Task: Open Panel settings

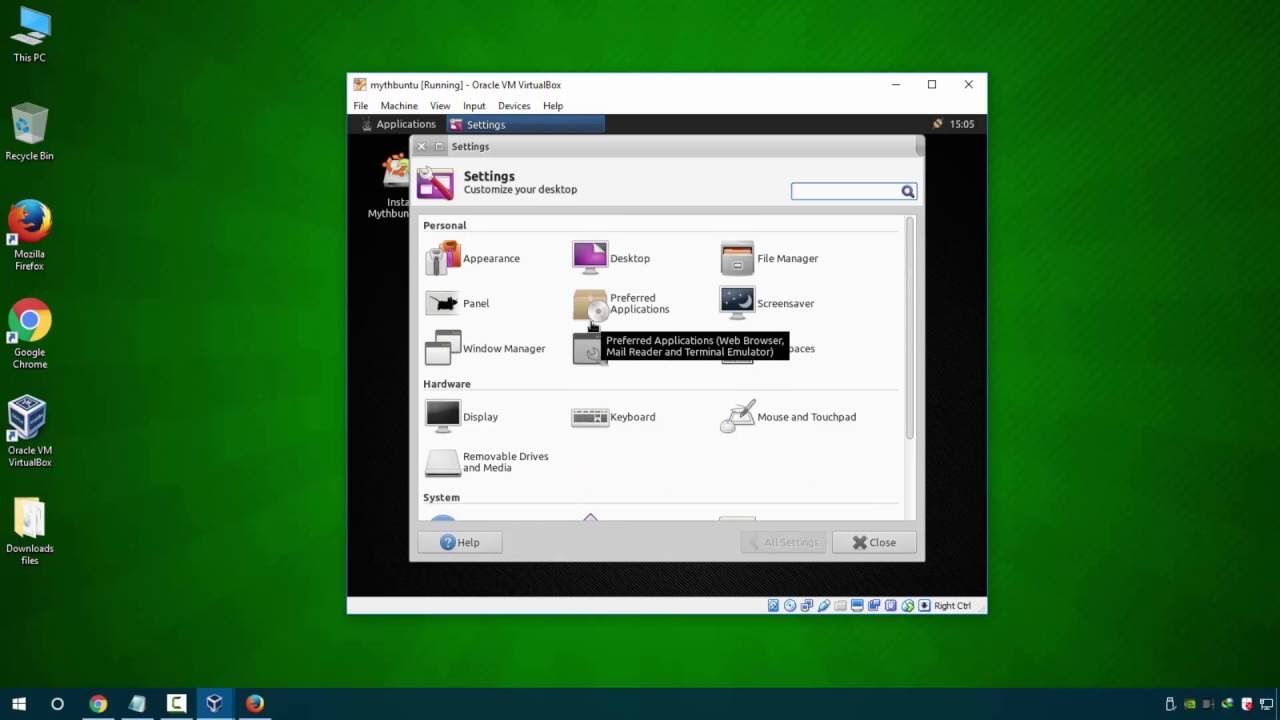Action: coord(458,303)
